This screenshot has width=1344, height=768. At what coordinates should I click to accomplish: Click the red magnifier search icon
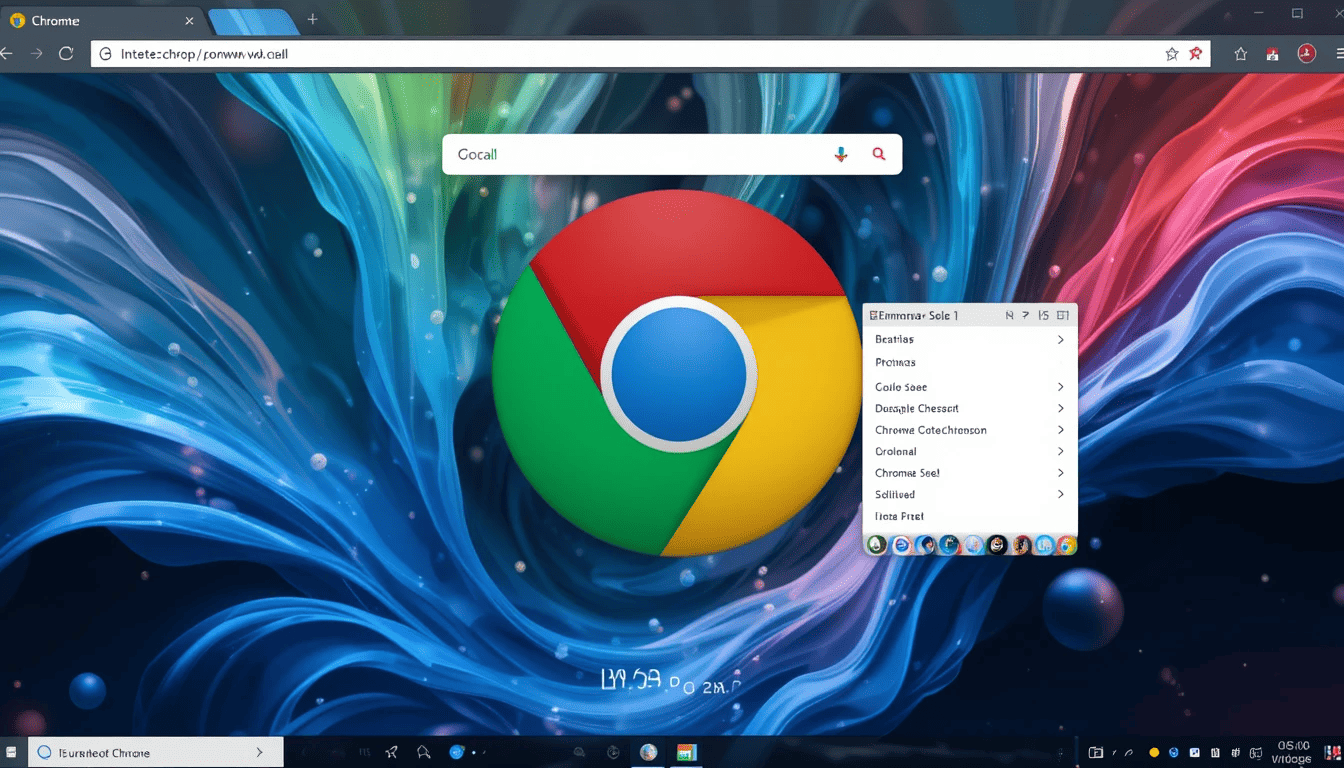coord(879,154)
